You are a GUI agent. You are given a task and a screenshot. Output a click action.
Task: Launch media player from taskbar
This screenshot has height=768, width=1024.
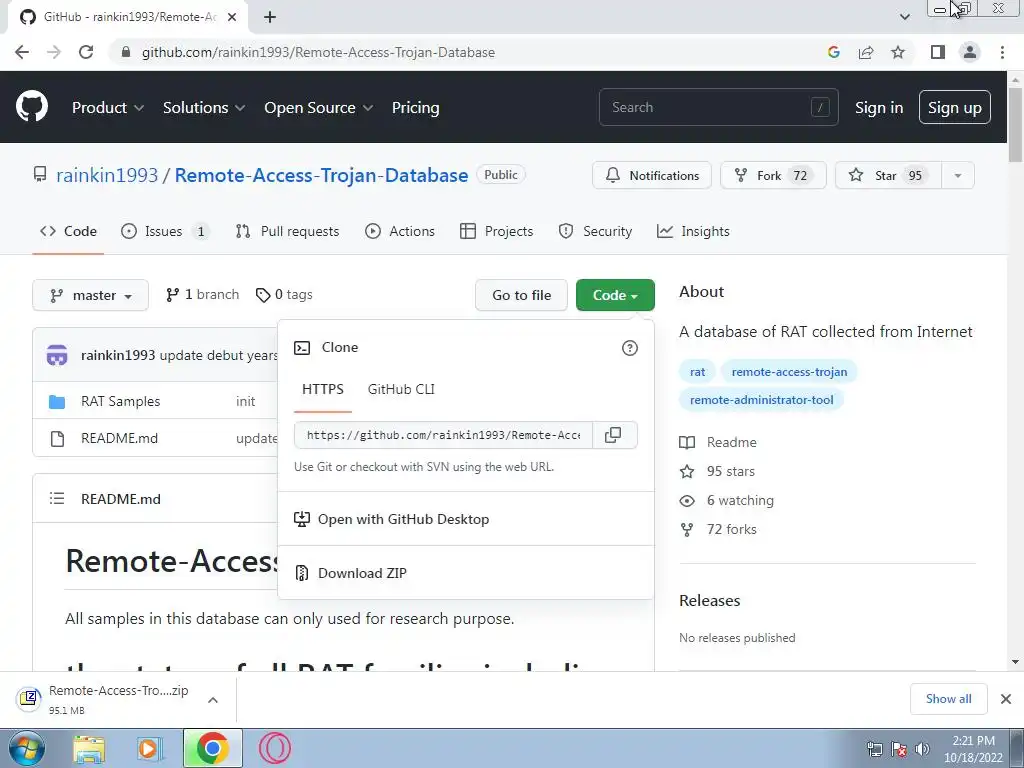[x=150, y=748]
